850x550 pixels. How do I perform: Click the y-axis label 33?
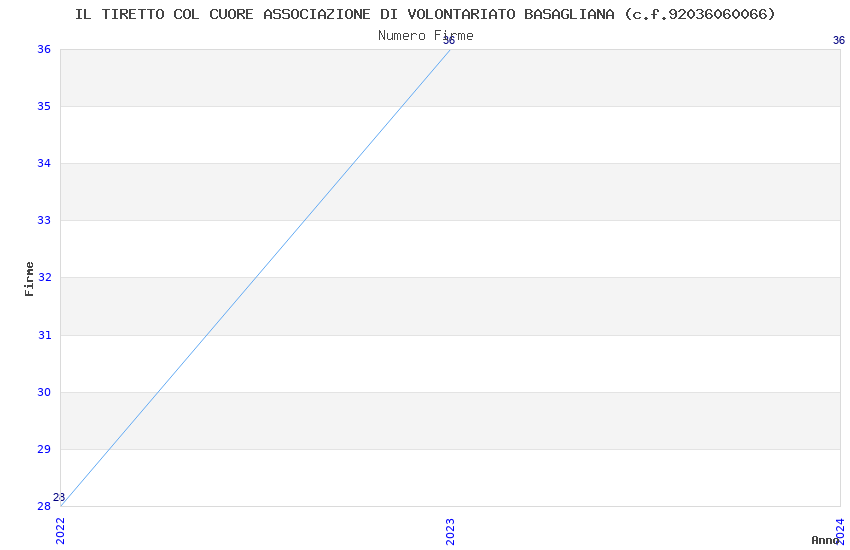[x=44, y=220]
